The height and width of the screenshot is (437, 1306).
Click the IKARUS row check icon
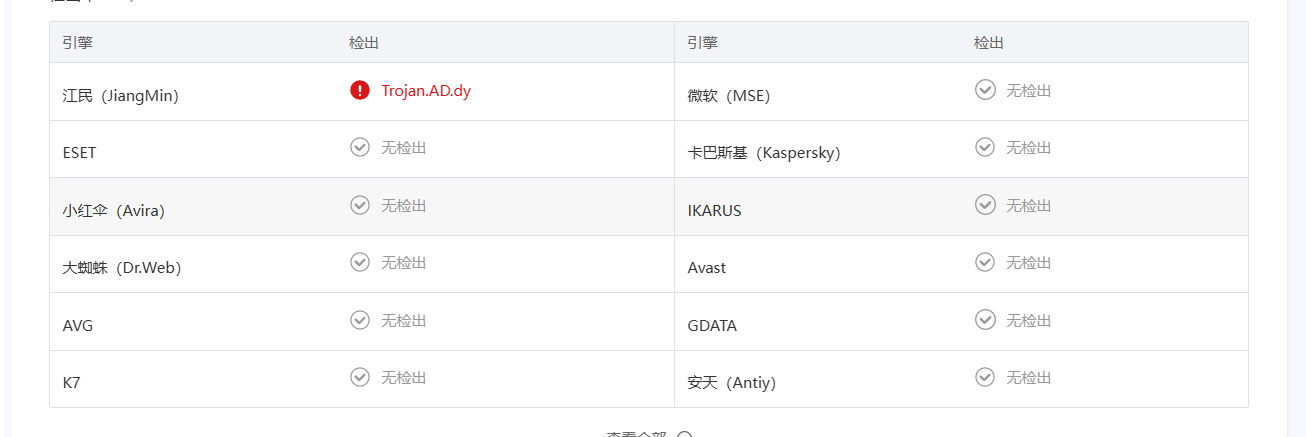985,205
